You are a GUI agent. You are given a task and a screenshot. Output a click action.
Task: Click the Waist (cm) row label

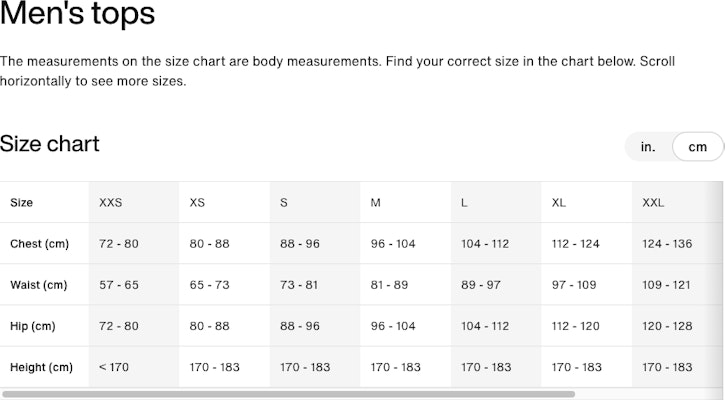[x=38, y=285]
